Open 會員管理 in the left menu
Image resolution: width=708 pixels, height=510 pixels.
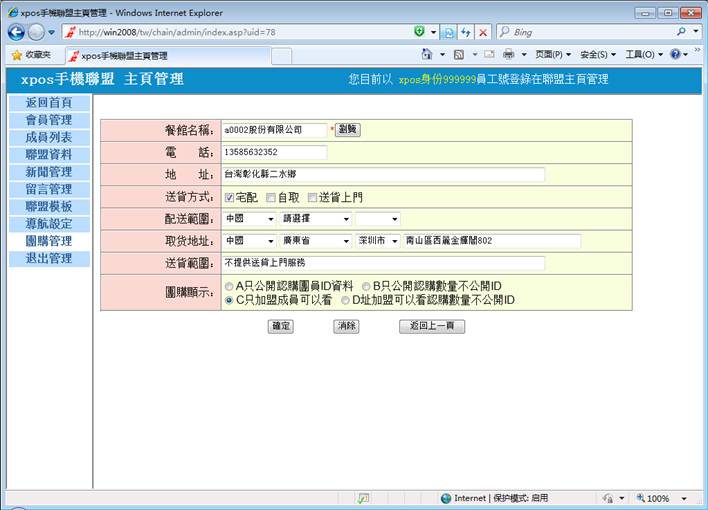coord(48,120)
